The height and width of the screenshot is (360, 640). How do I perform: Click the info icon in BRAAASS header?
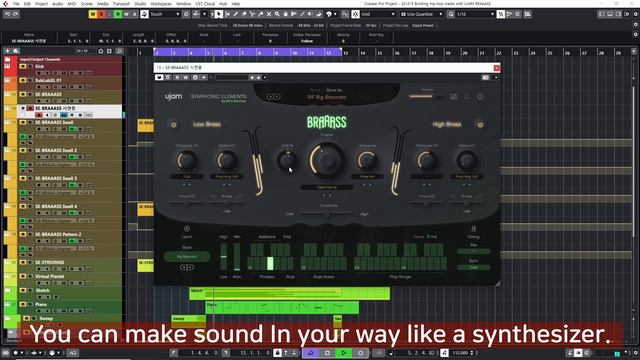[x=480, y=97]
